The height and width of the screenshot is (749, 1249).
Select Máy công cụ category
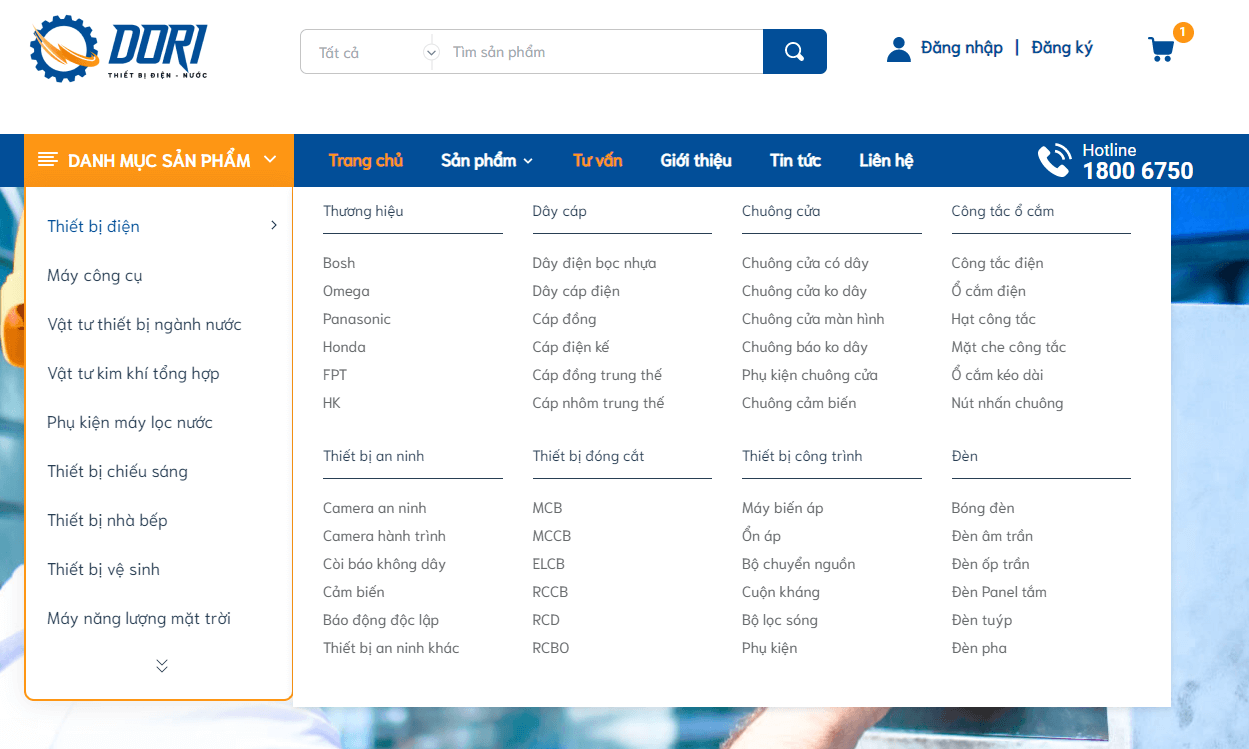pos(95,275)
